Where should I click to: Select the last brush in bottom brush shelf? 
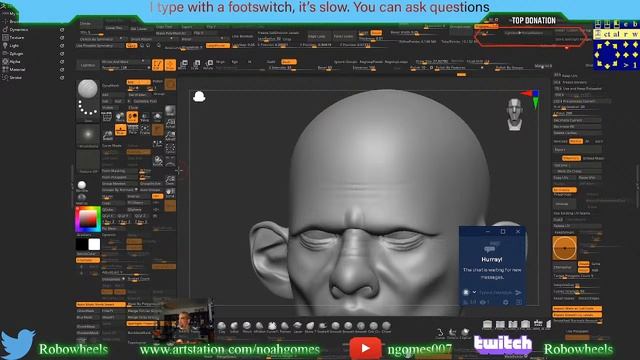tap(386, 326)
